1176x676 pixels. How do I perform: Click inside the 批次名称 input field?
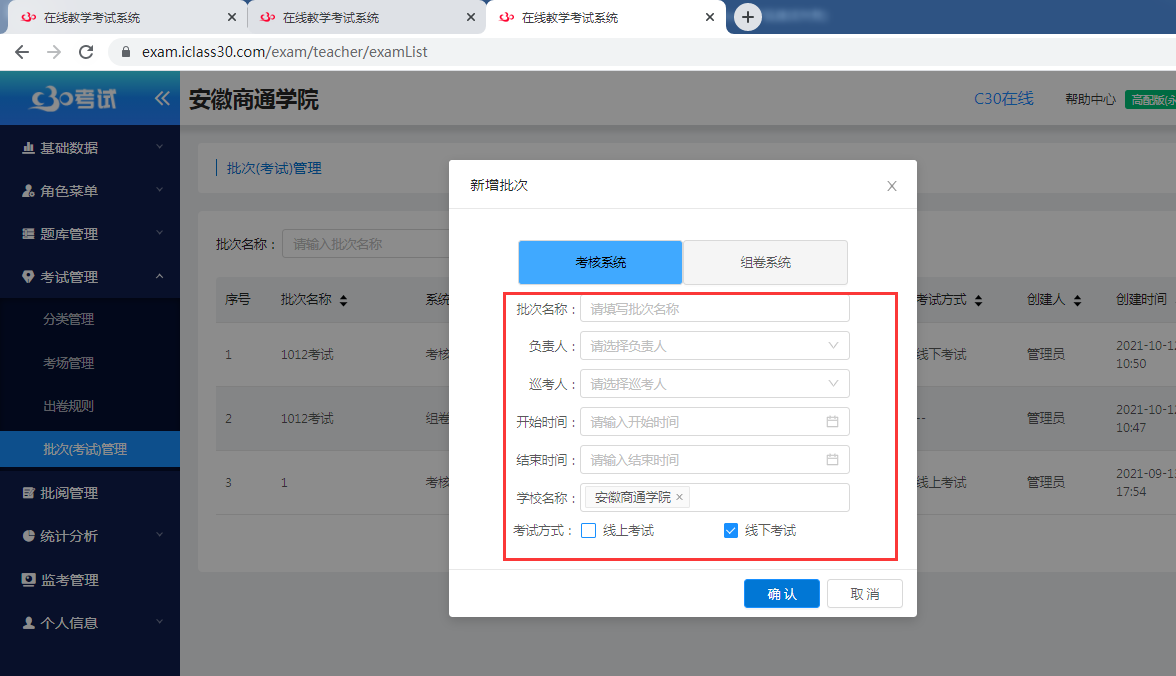pos(715,308)
